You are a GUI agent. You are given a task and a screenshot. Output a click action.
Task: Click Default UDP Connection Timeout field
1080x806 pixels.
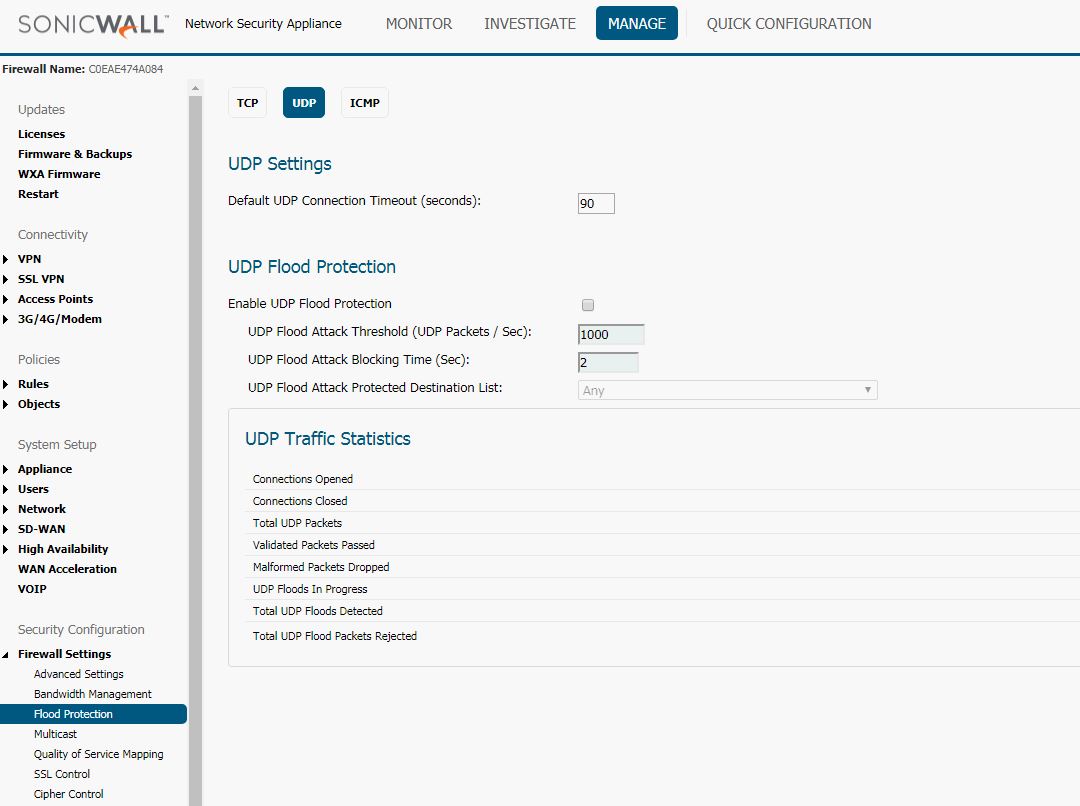(x=596, y=203)
